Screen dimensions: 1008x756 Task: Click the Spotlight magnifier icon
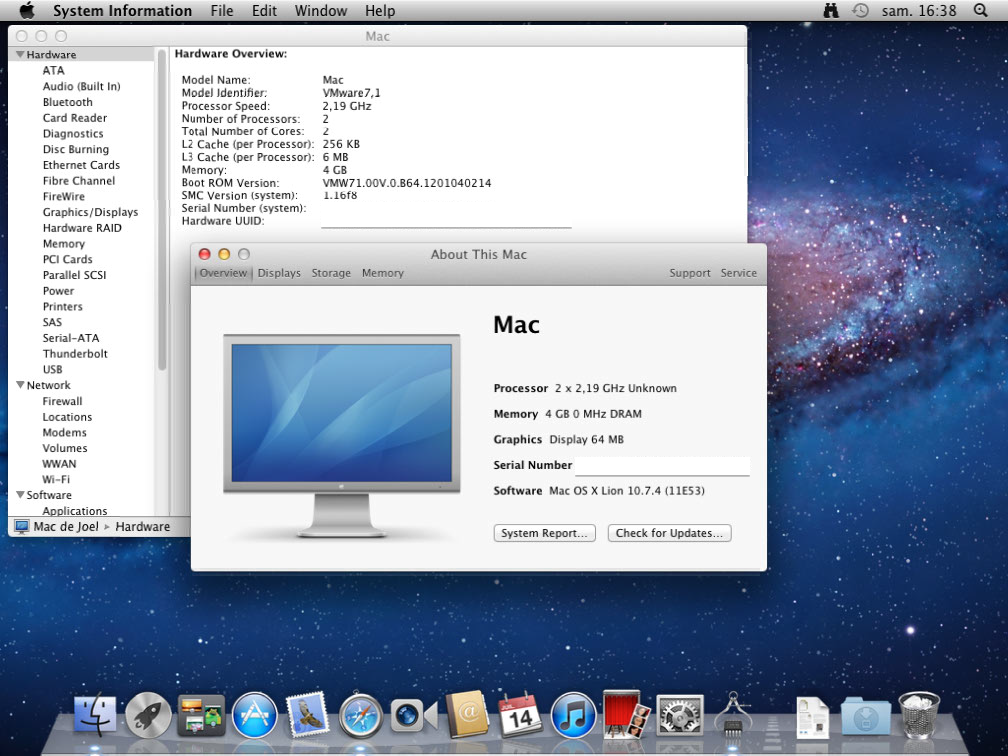980,10
